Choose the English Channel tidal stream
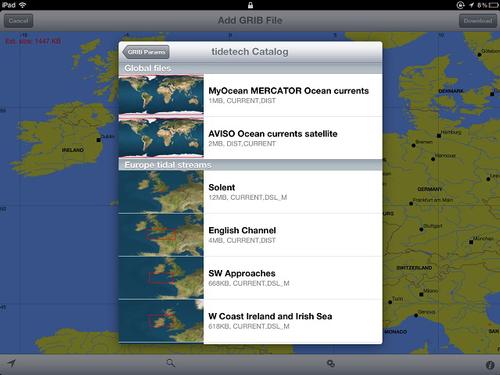Viewport: 500px width, 375px height. coord(250,235)
